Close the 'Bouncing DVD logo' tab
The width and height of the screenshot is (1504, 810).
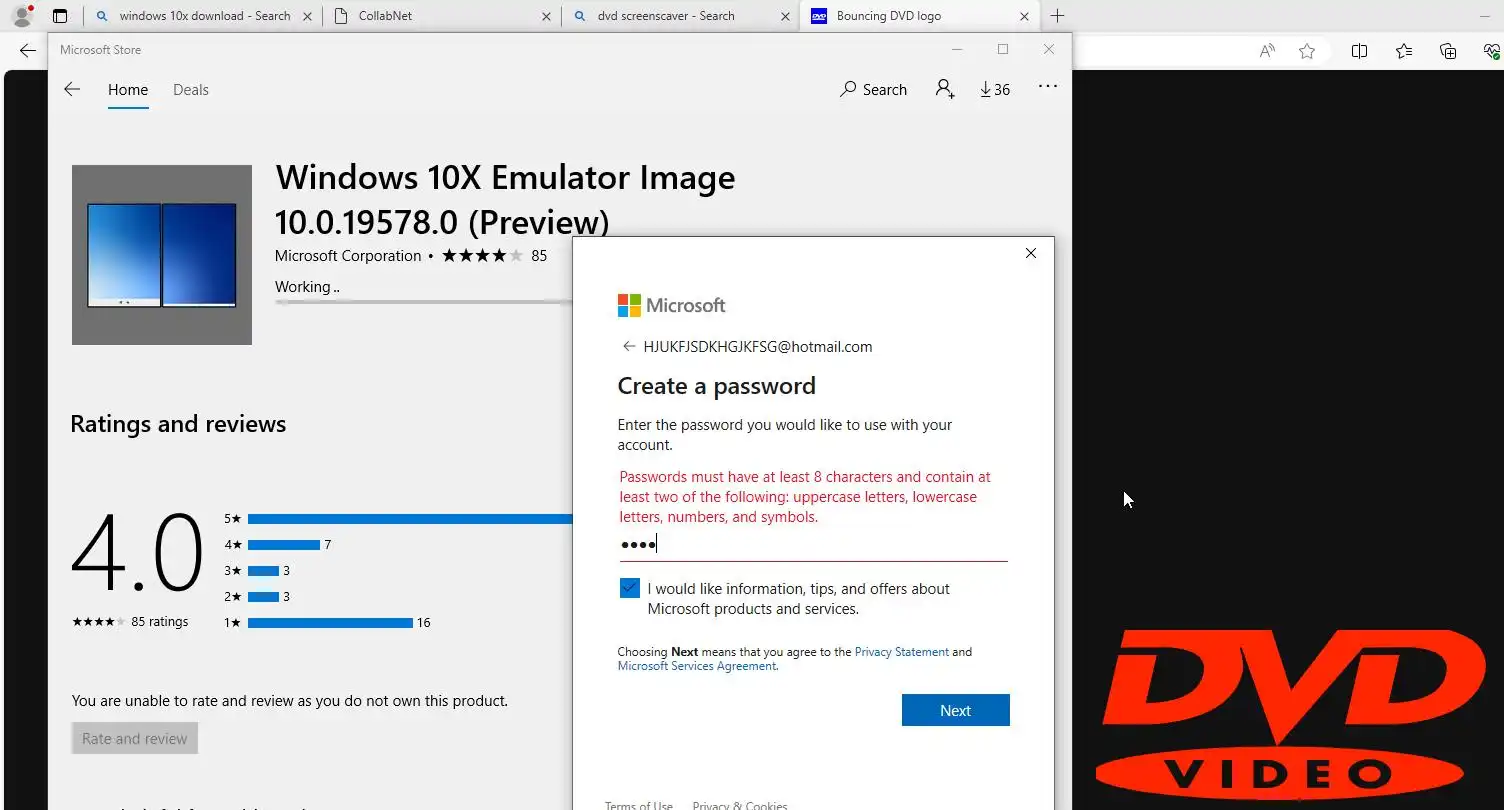(x=1024, y=16)
